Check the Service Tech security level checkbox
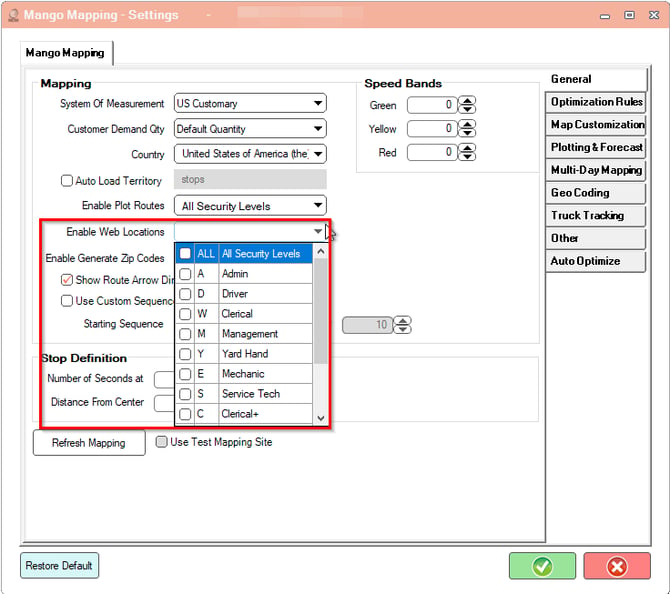 point(185,394)
